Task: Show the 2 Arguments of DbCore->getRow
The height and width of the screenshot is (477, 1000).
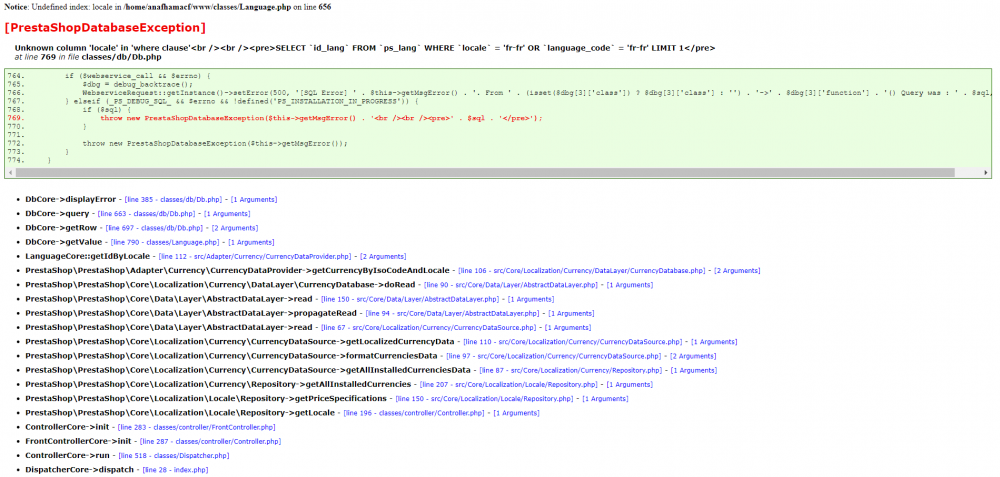Action: click(235, 228)
